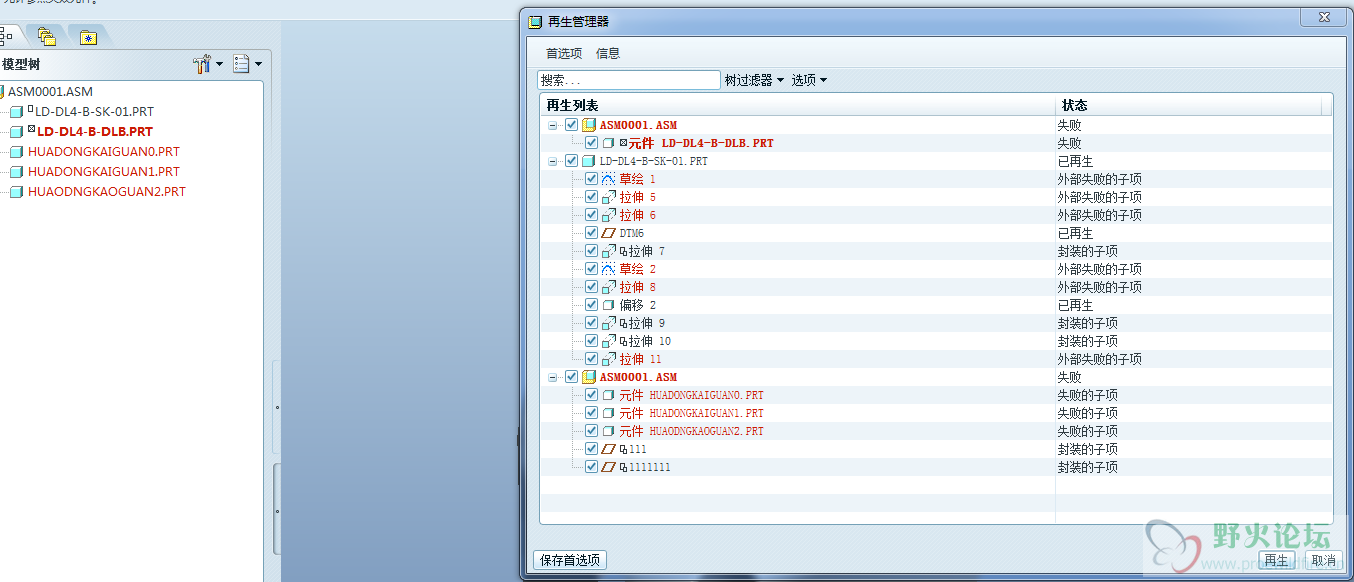
Task: Click the LD-DL4-B-SK-01.PRT part icon in regeneration list
Action: (589, 161)
